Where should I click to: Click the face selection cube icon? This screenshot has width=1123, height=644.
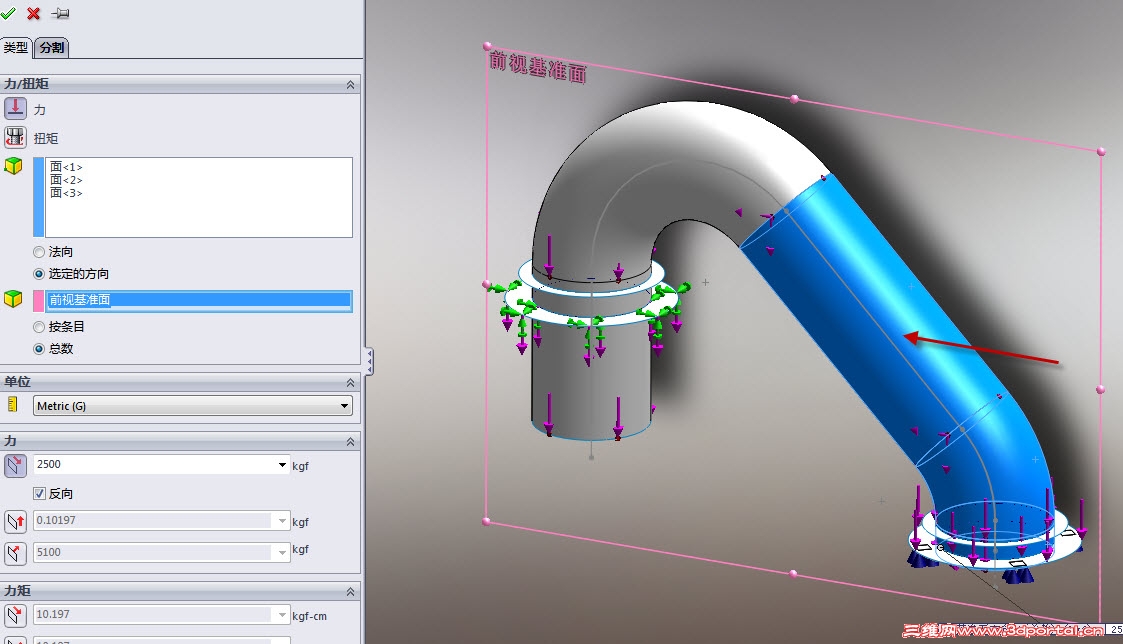[14, 166]
